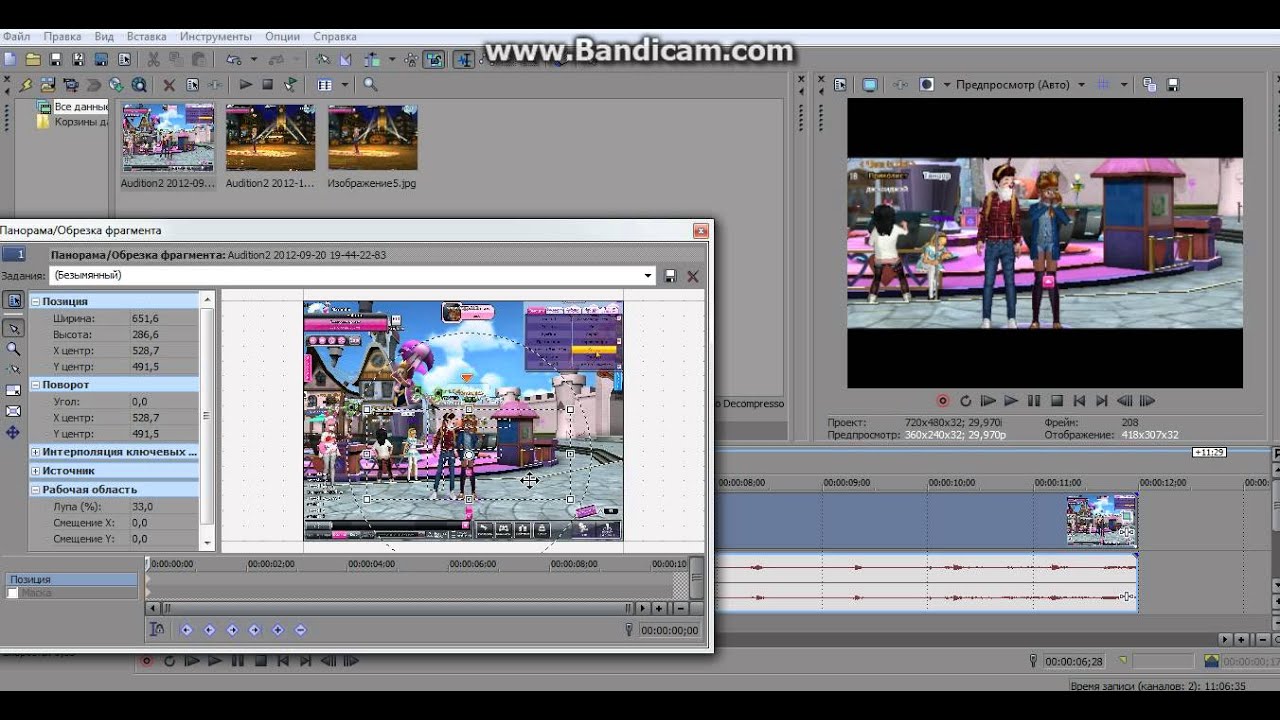1280x720 pixels.
Task: Click the Cut scissors icon
Action: [x=153, y=59]
